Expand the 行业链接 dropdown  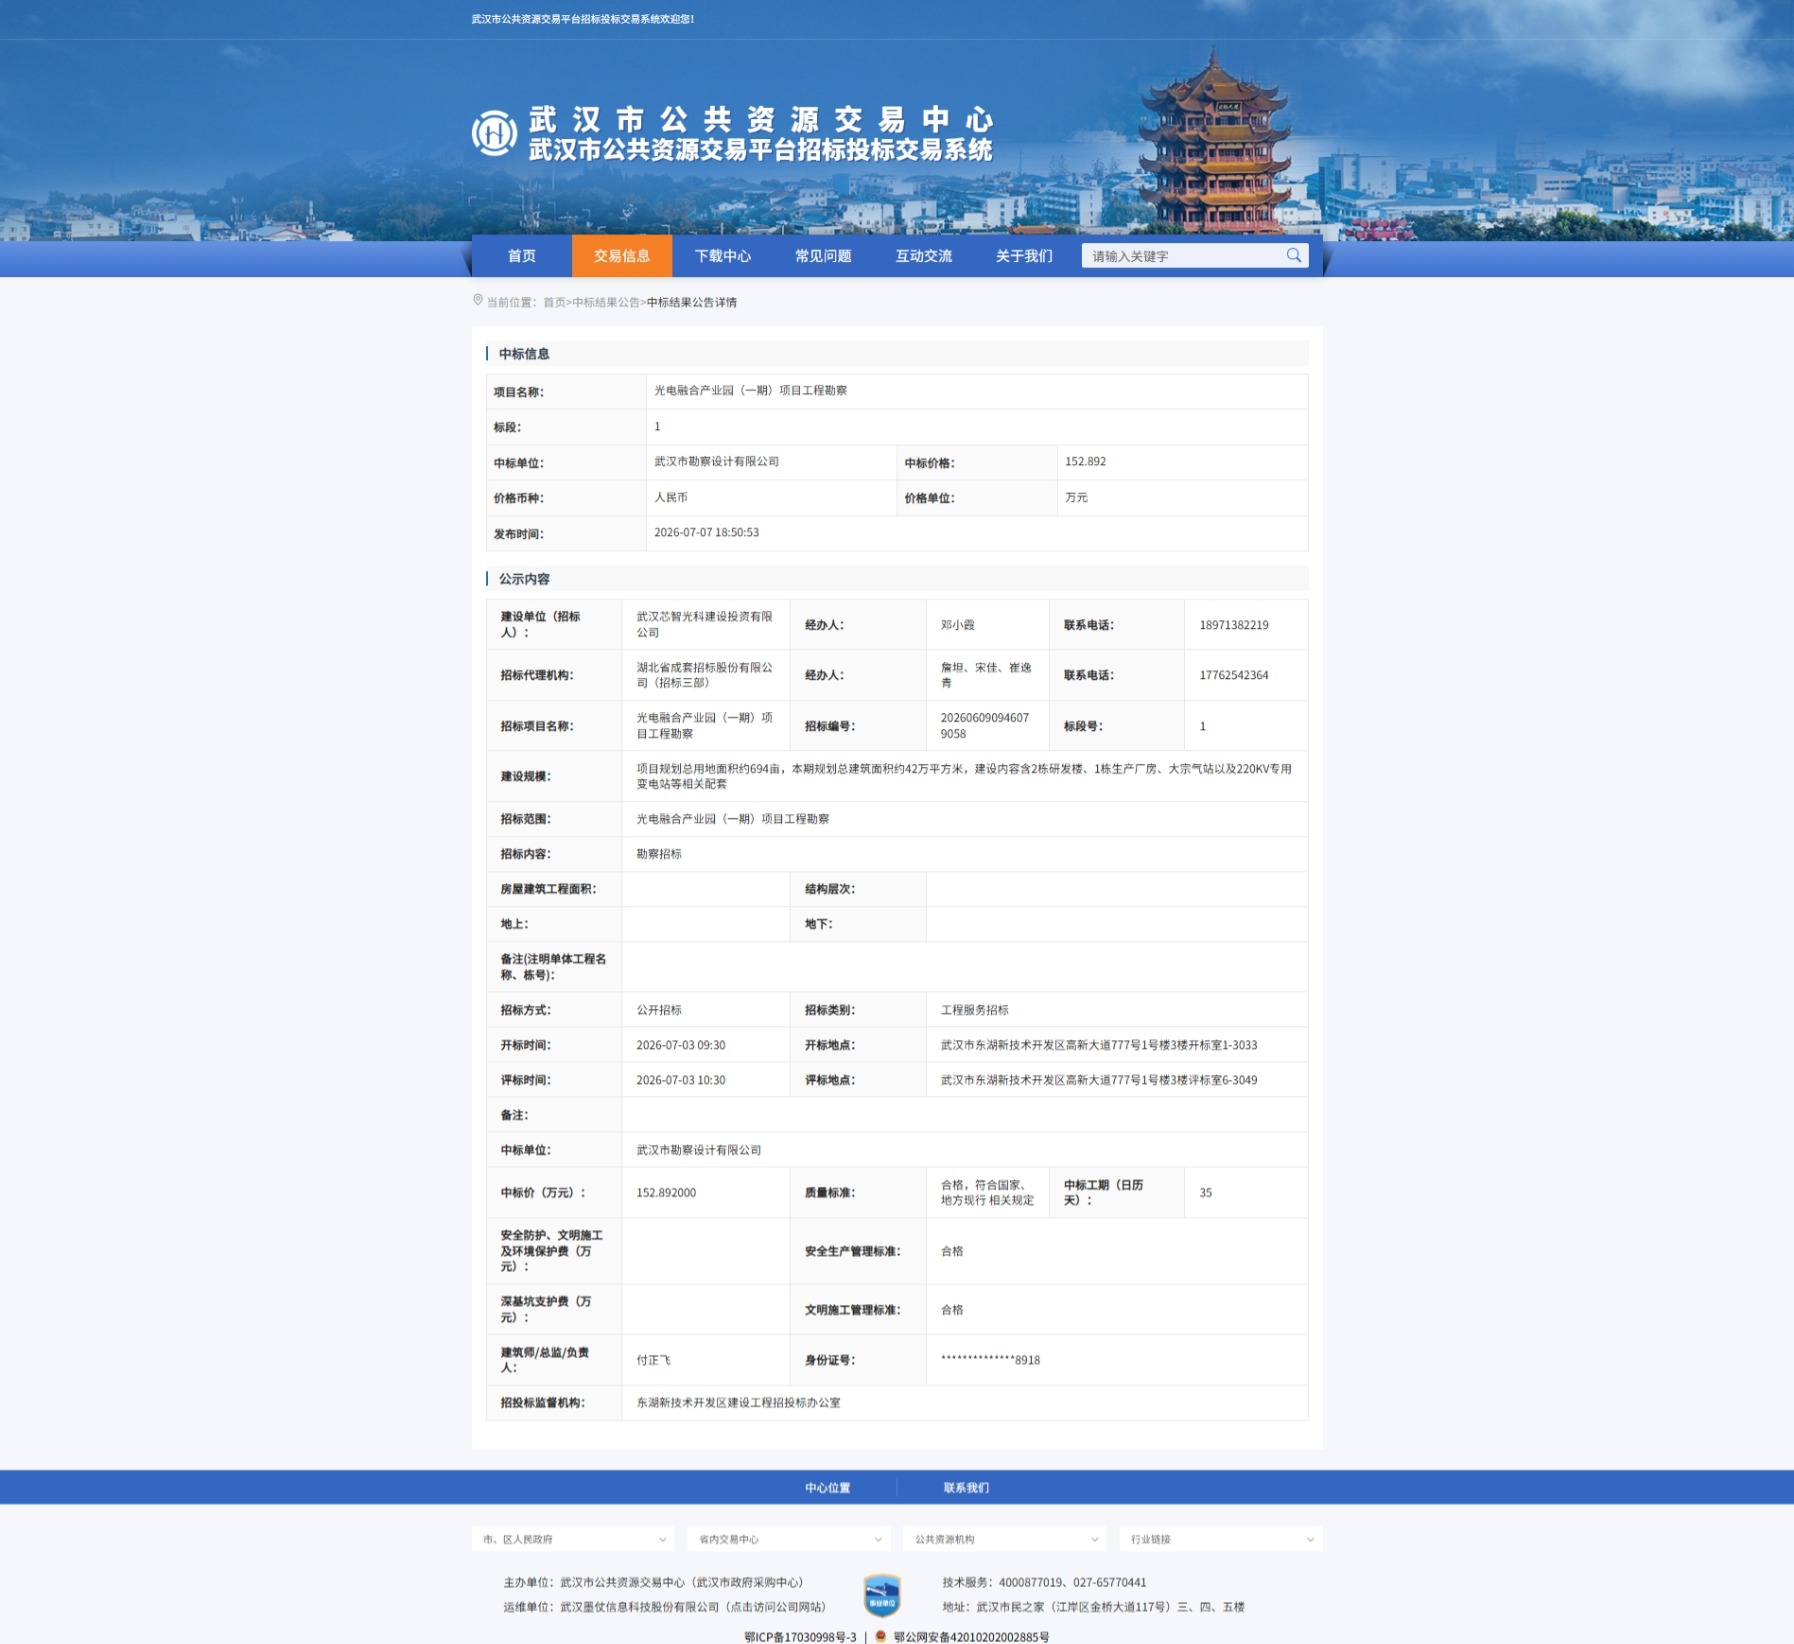pos(1221,1539)
